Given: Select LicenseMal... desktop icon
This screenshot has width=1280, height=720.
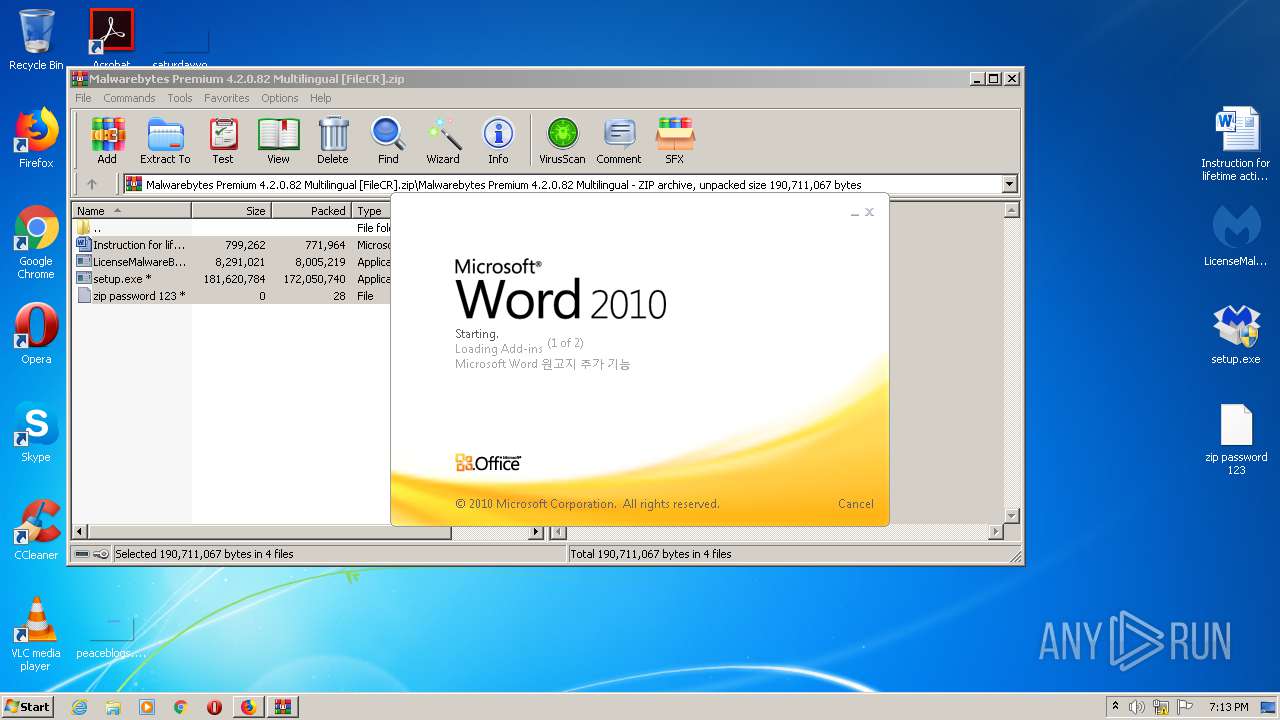Looking at the screenshot, I should [1236, 236].
